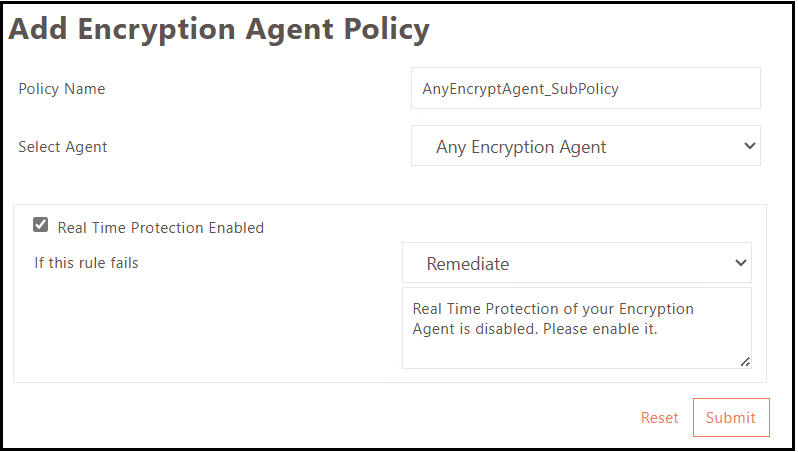The height and width of the screenshot is (452, 798).
Task: Click the "Remediate" selected value text
Action: [467, 264]
